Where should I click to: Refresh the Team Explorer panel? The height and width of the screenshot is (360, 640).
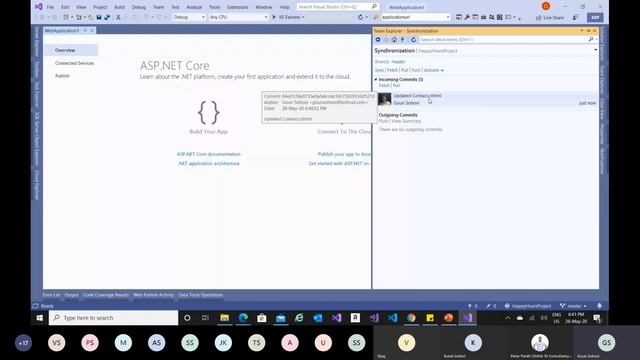pos(413,40)
